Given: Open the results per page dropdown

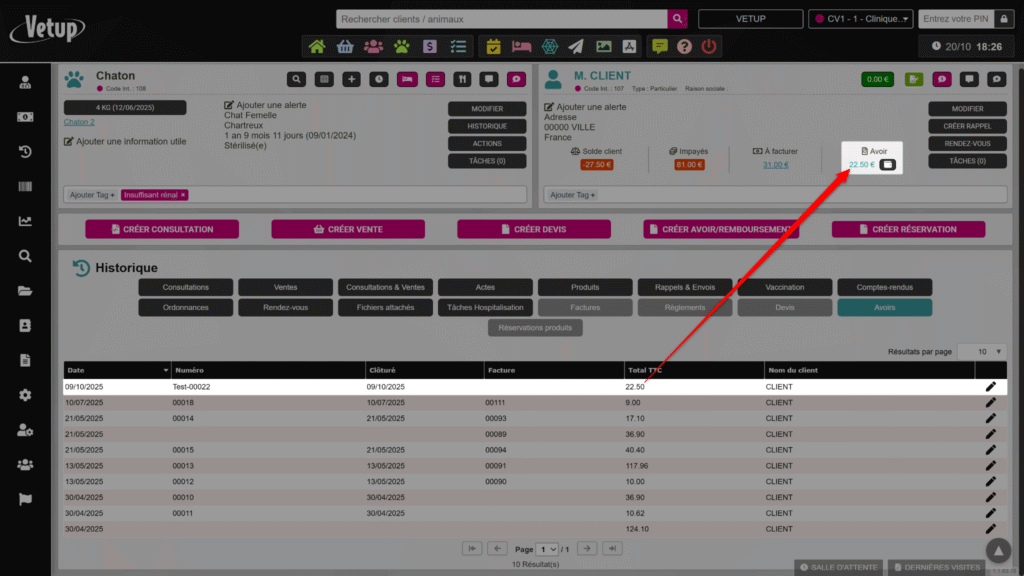Looking at the screenshot, I should [982, 352].
